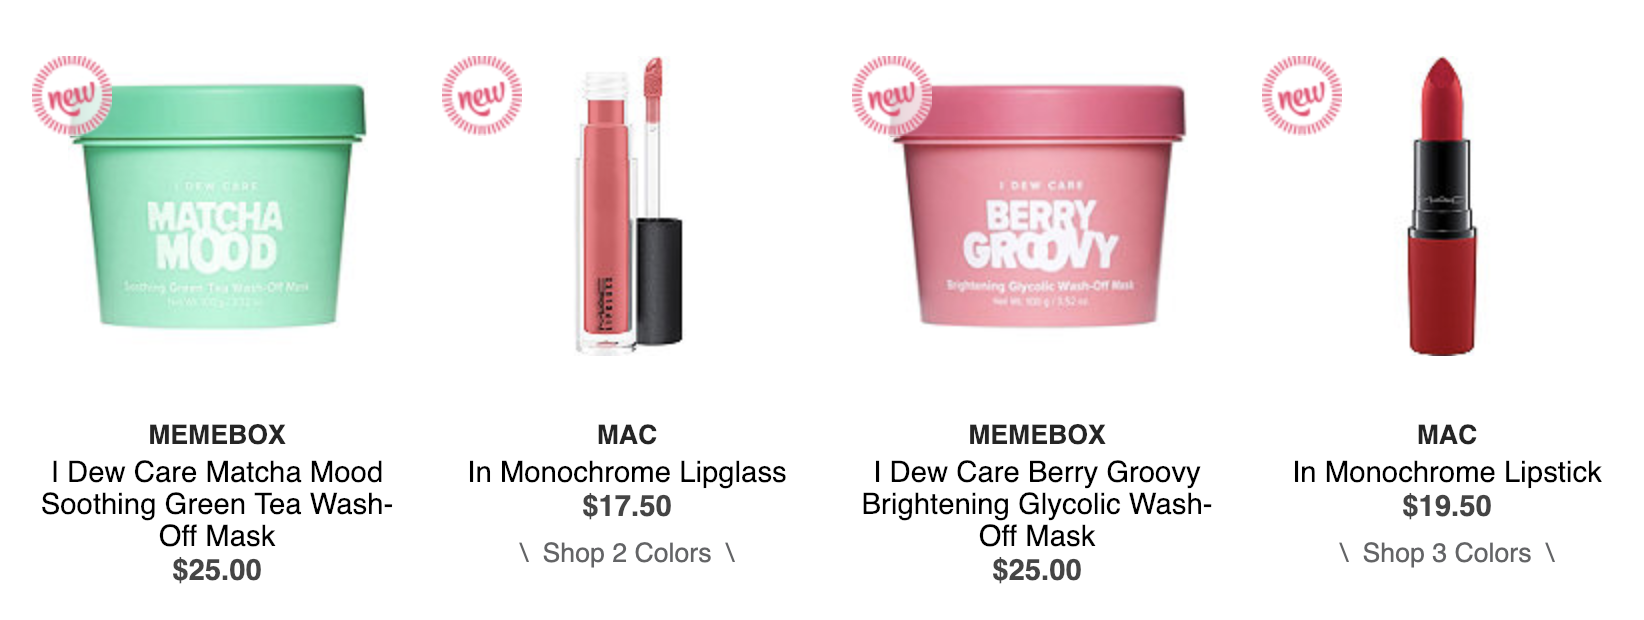The width and height of the screenshot is (1644, 620).
Task: Open the red MAC lipstick image
Action: (x=1441, y=206)
